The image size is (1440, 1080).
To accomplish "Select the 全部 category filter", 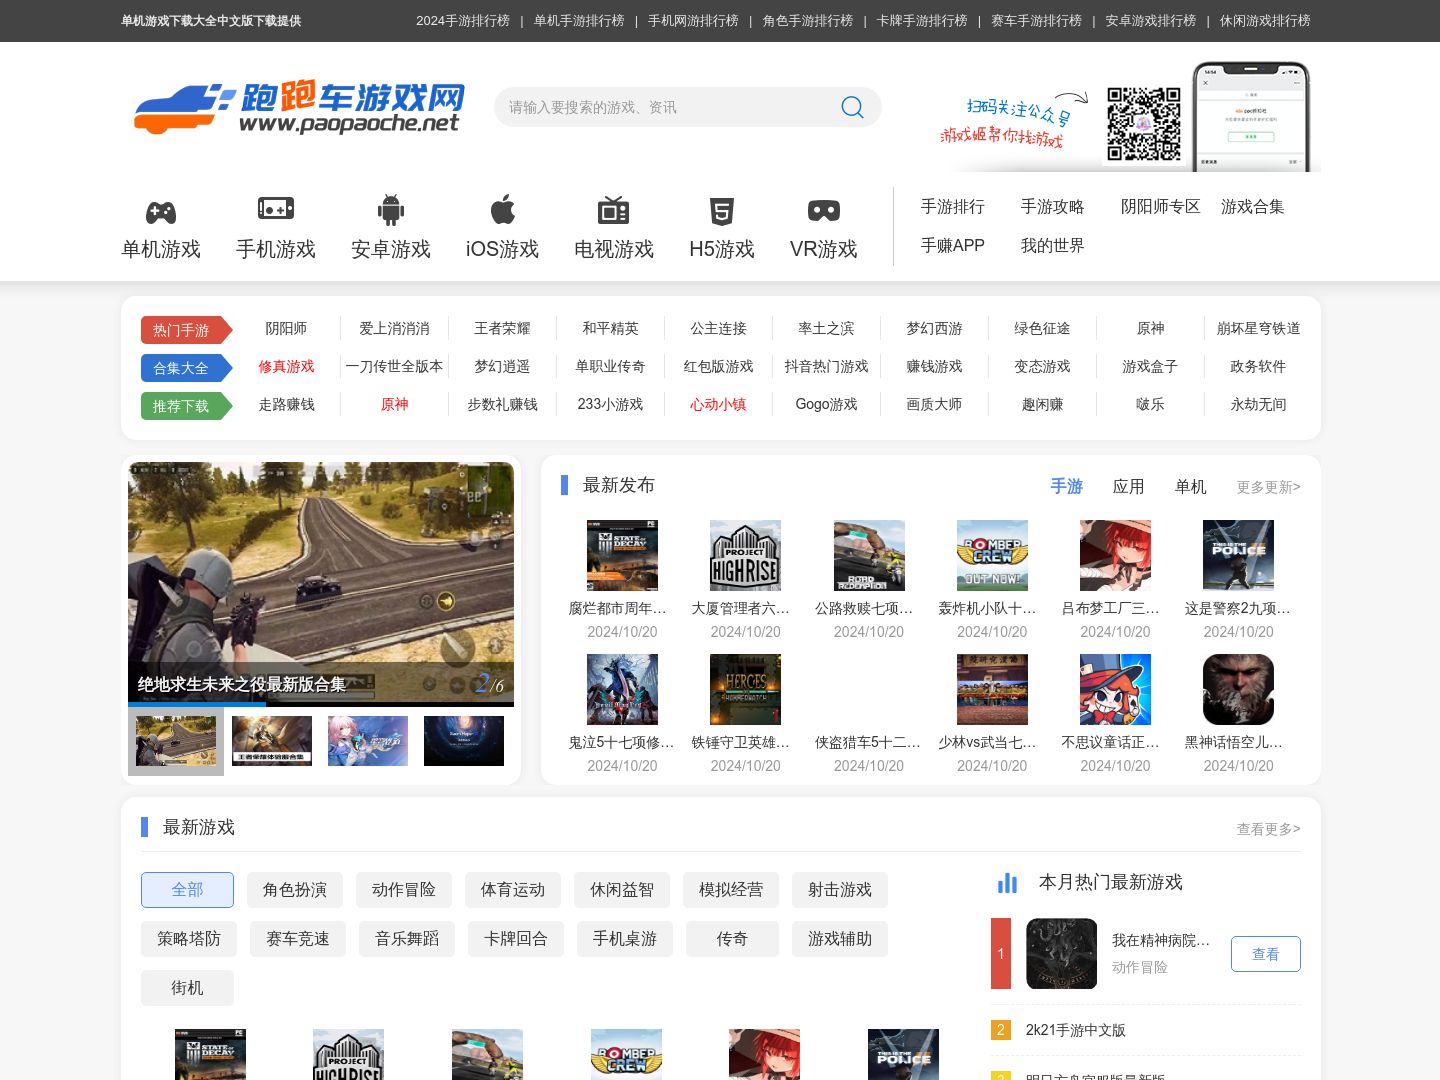I will point(187,890).
